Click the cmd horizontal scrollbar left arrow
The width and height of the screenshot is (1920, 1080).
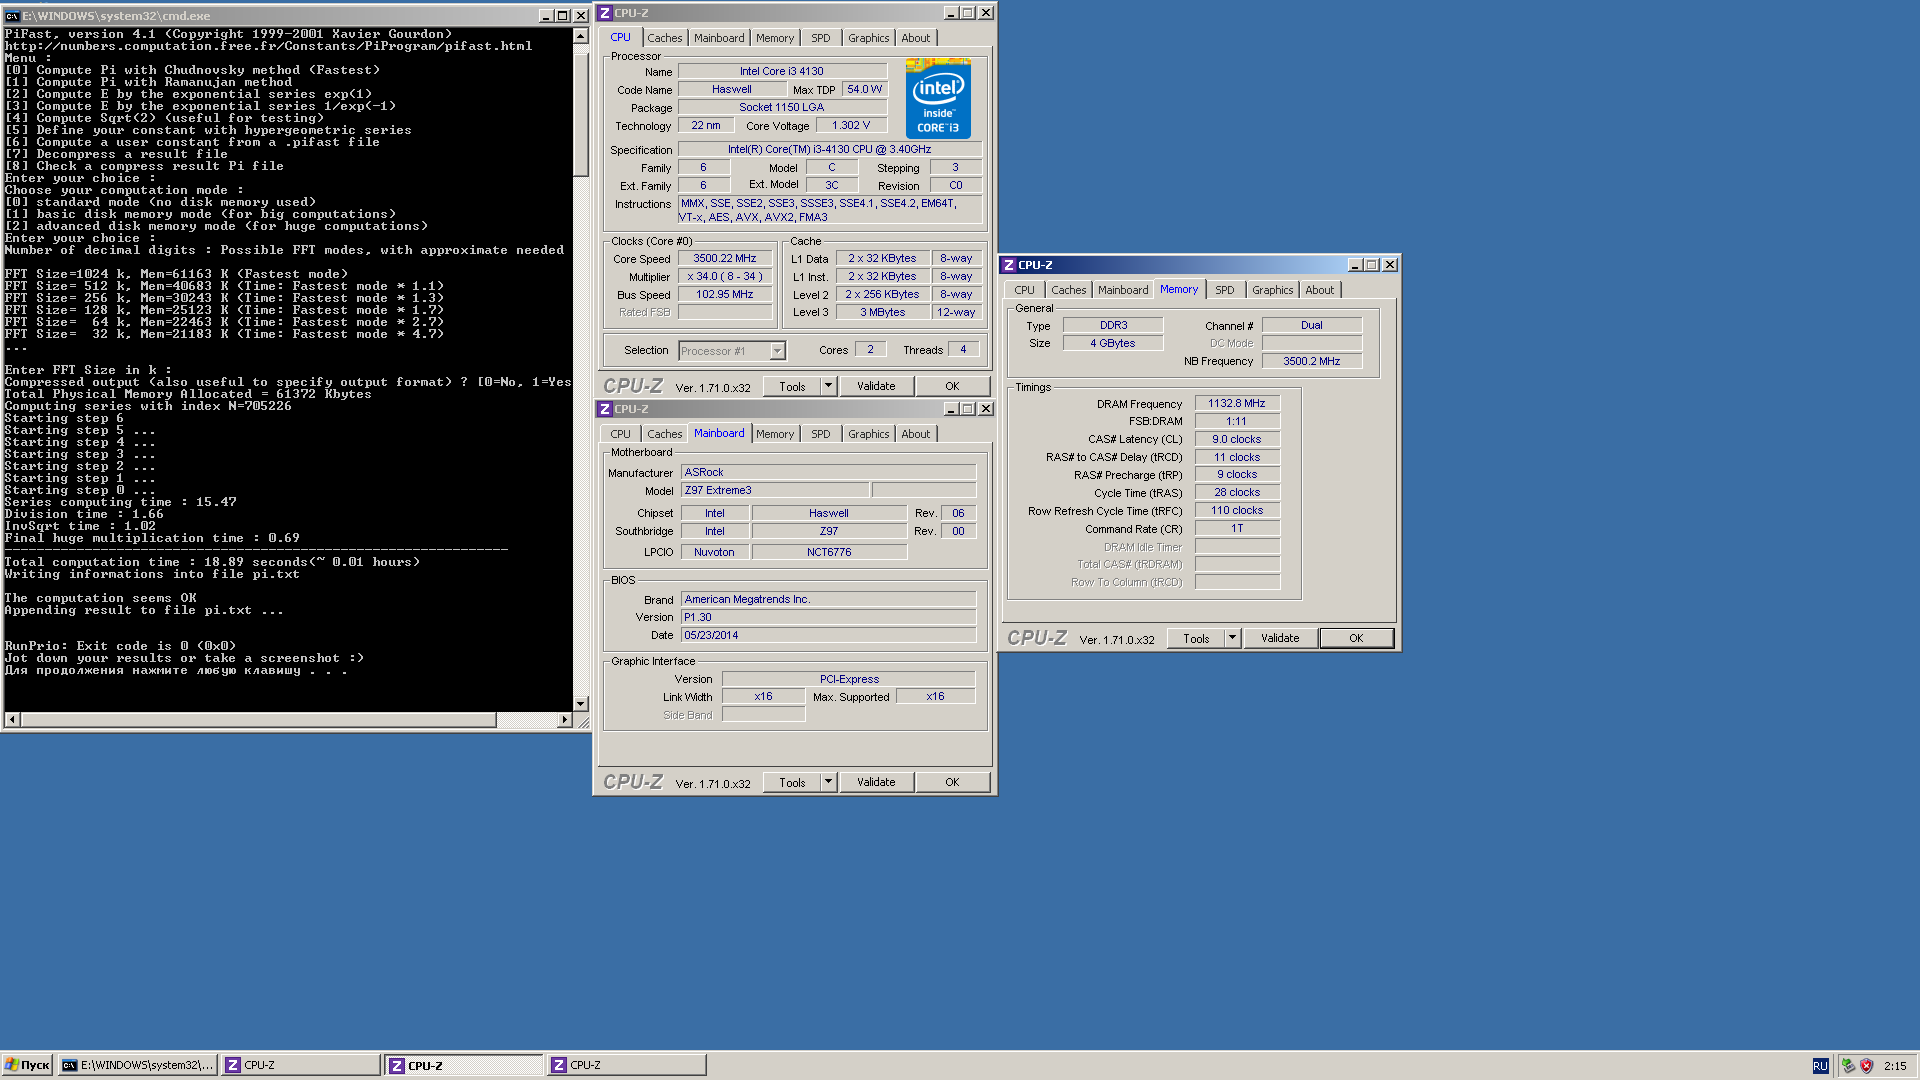point(12,720)
